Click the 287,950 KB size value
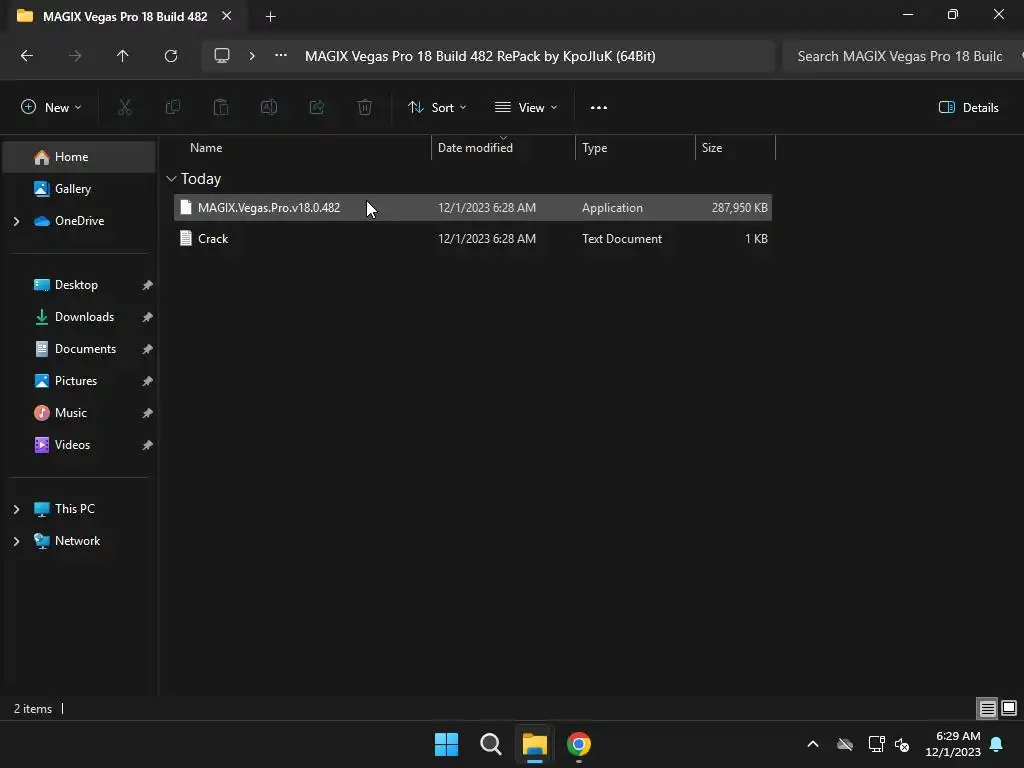The height and width of the screenshot is (768, 1024). point(739,208)
